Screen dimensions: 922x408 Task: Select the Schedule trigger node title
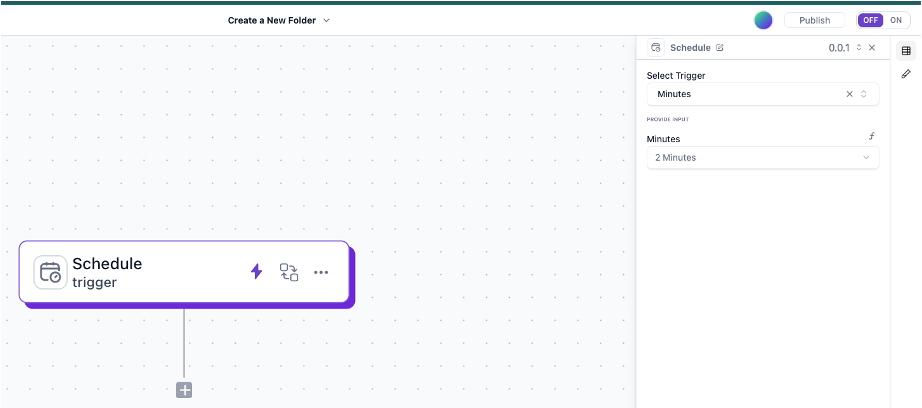tap(107, 264)
